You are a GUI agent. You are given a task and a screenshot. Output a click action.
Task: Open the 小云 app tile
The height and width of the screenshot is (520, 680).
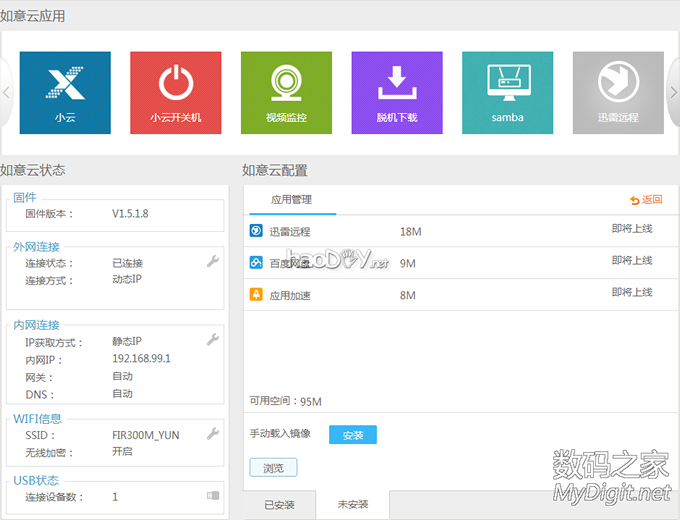coord(65,92)
